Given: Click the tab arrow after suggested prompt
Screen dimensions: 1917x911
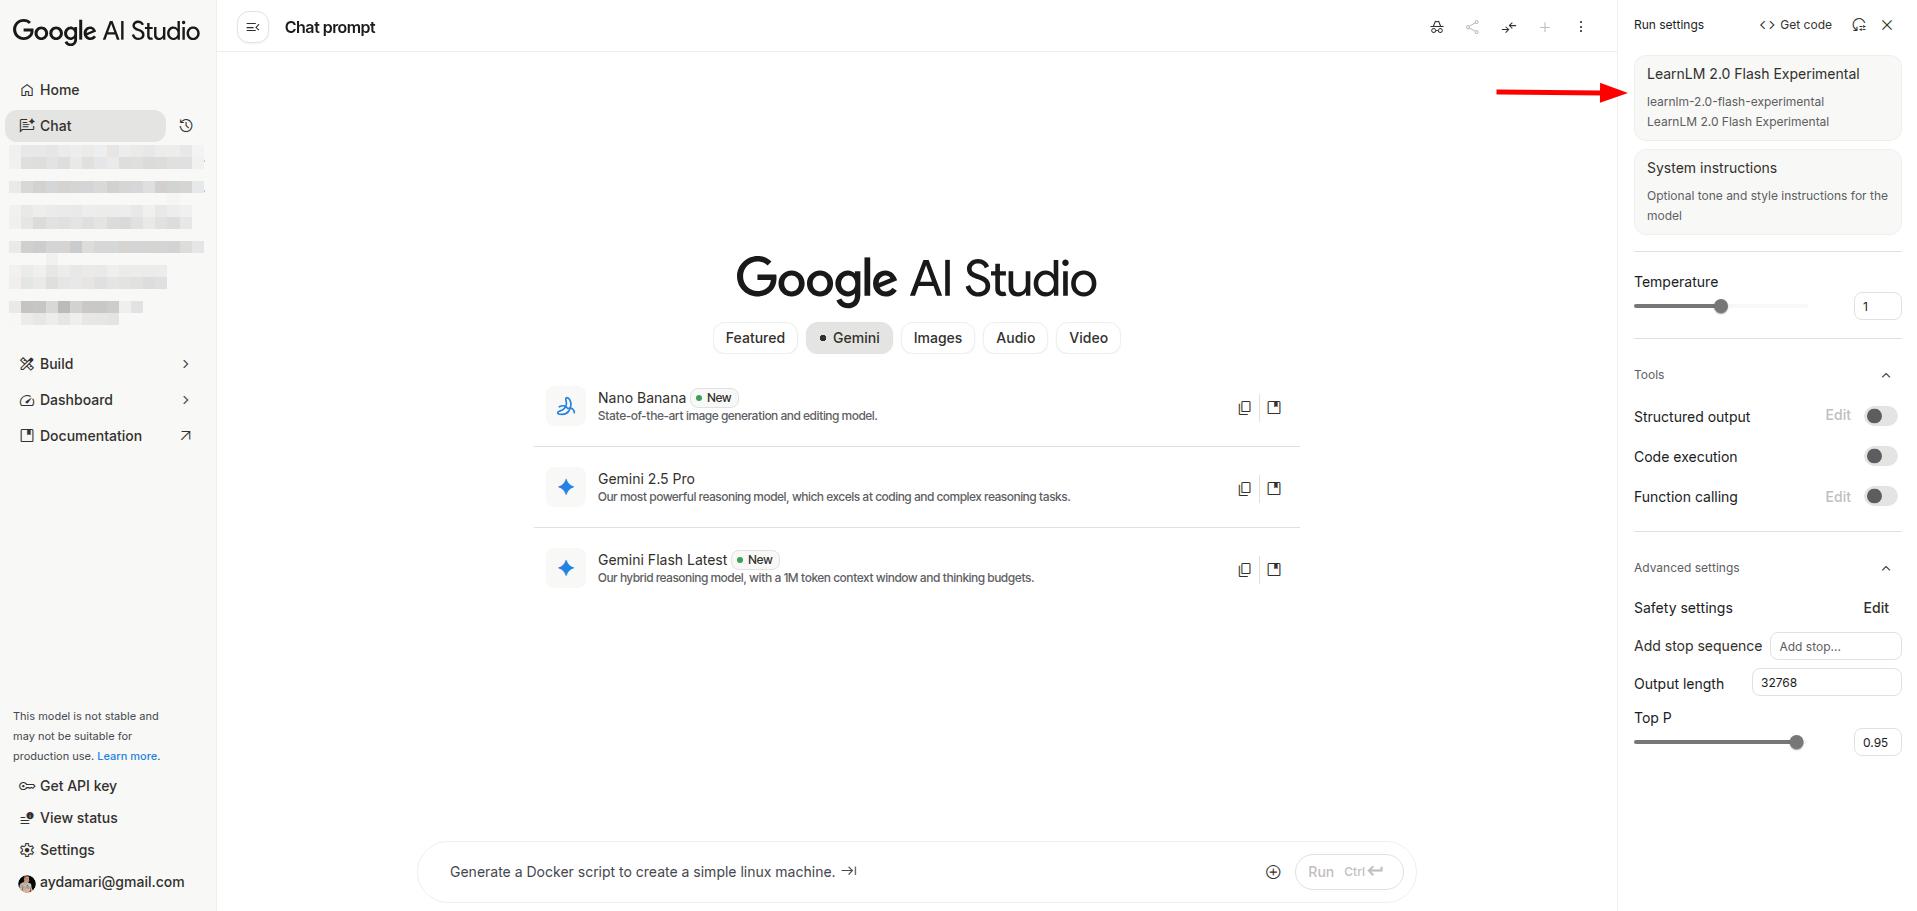Looking at the screenshot, I should tap(849, 871).
